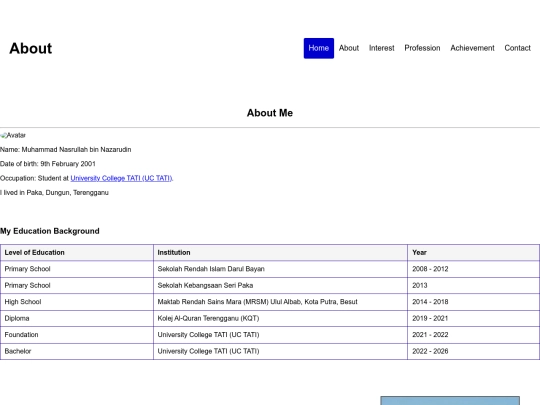Viewport: 540px width, 405px height.
Task: Open the Contact navigation link
Action: point(517,48)
